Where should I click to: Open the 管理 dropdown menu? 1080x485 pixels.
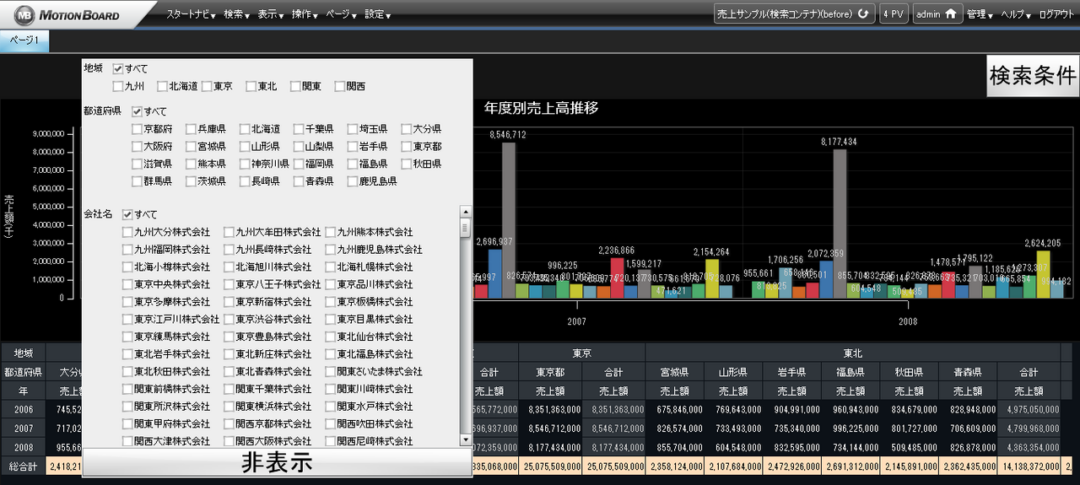(x=979, y=16)
